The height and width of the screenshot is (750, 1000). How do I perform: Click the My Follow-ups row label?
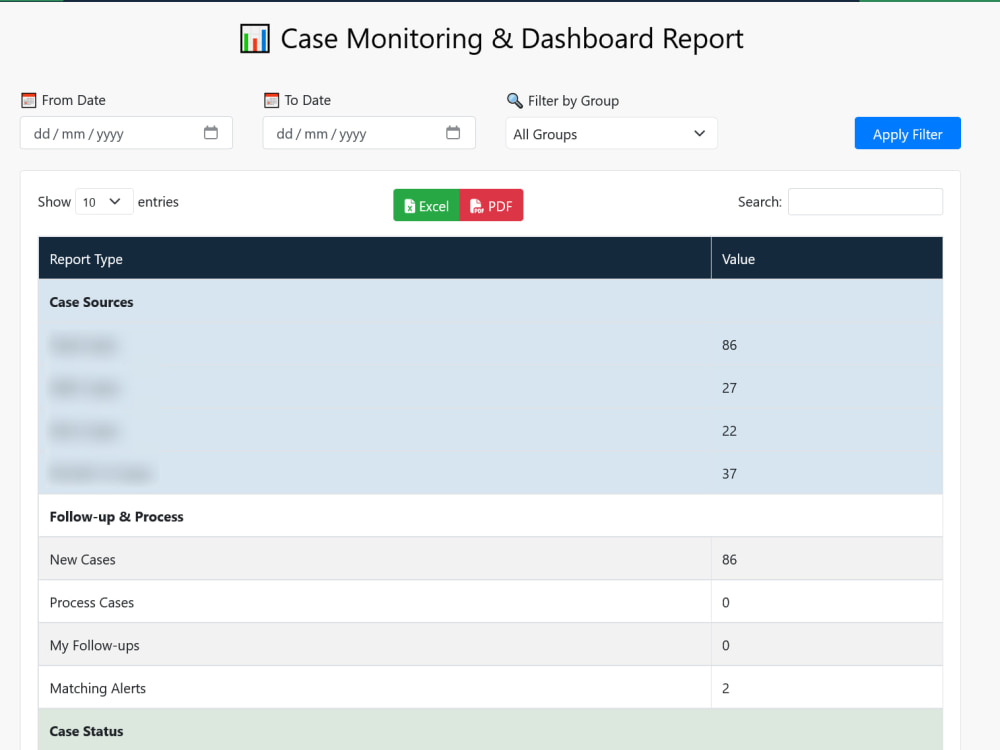94,645
